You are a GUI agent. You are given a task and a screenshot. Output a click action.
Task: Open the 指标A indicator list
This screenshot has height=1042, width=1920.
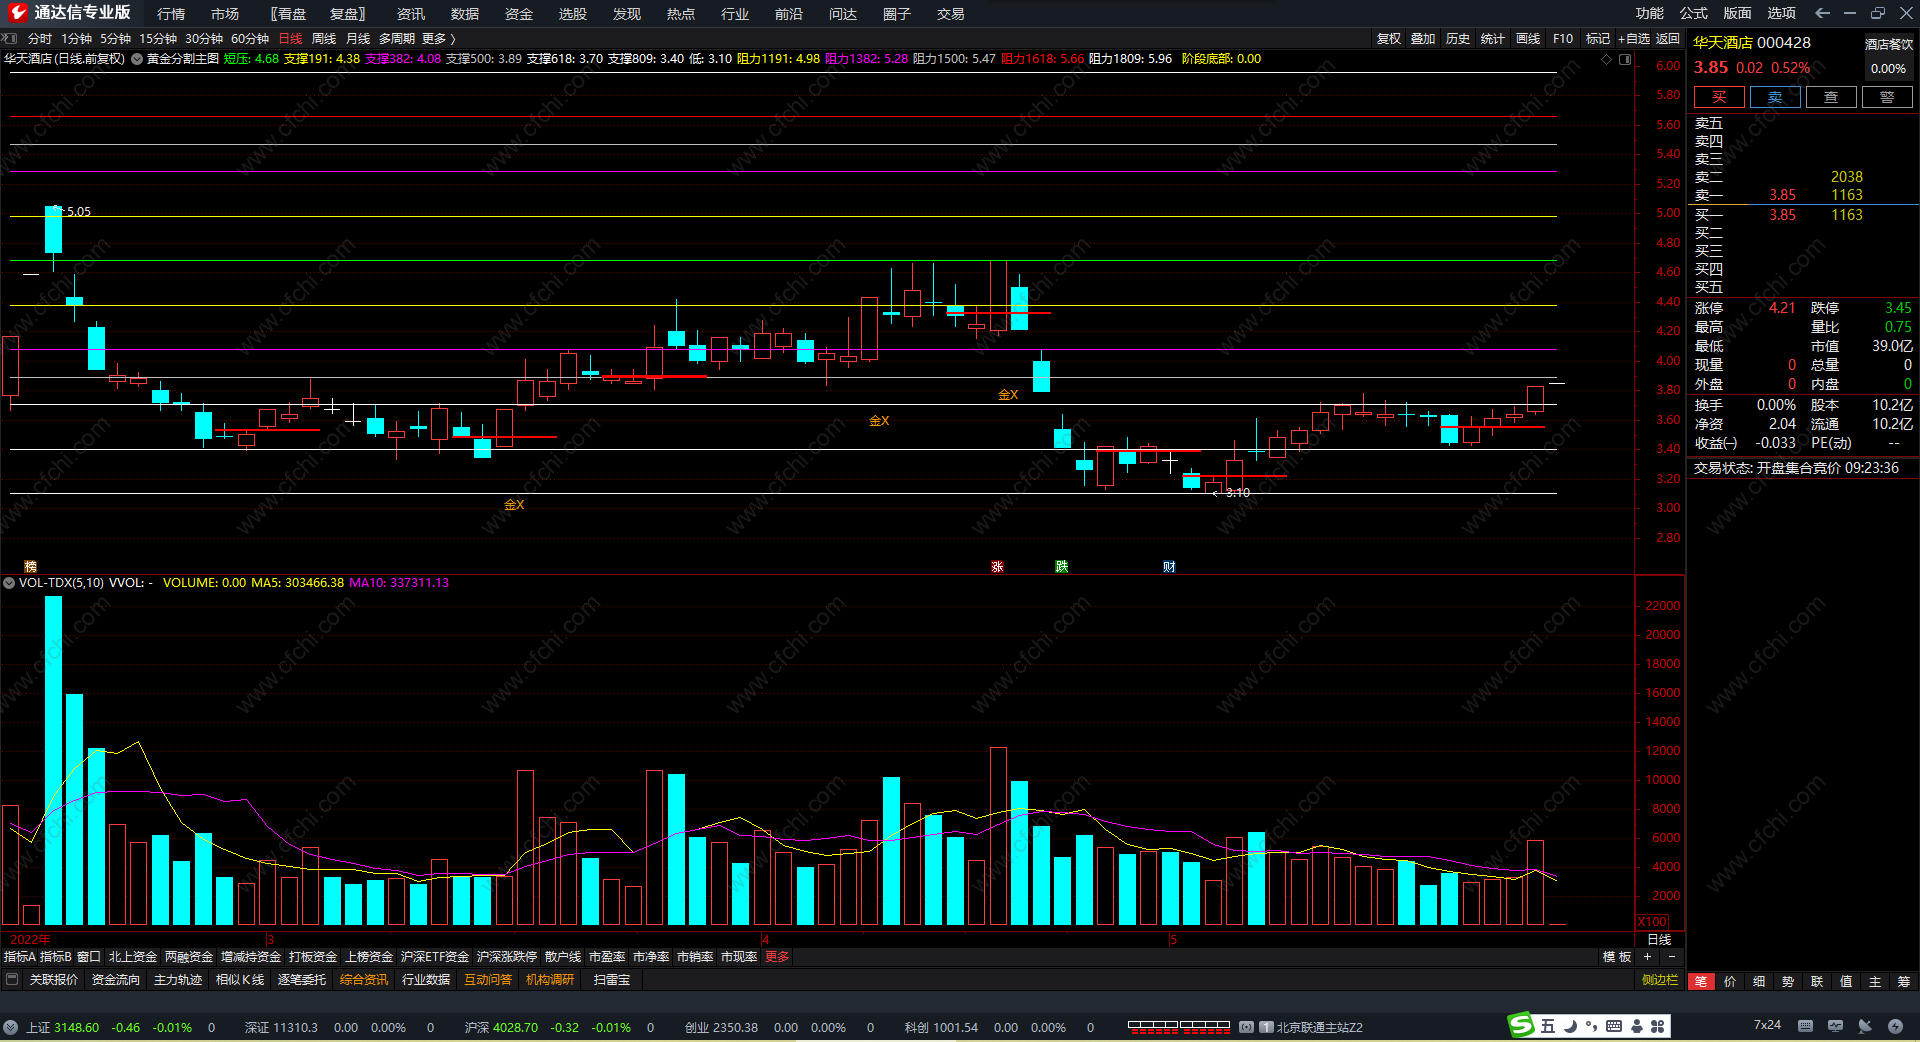pyautogui.click(x=19, y=957)
